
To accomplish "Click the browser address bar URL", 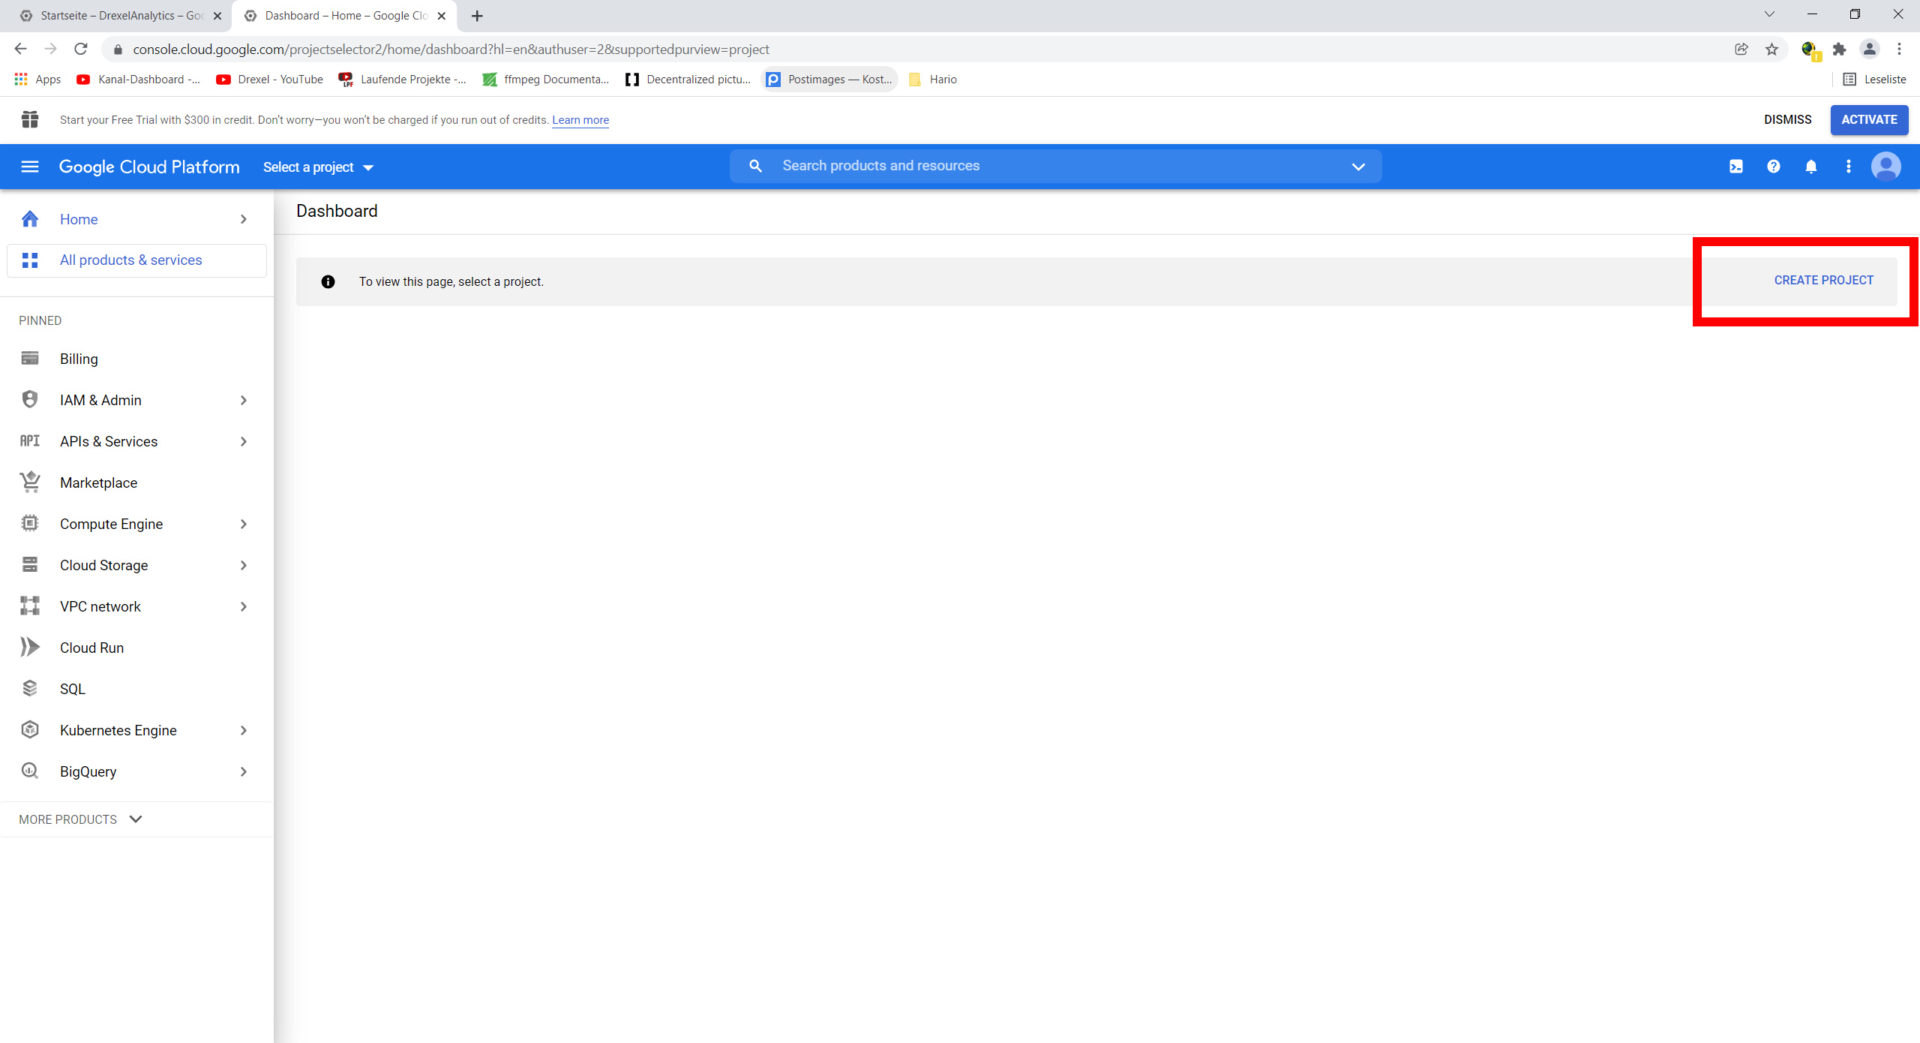I will point(451,49).
